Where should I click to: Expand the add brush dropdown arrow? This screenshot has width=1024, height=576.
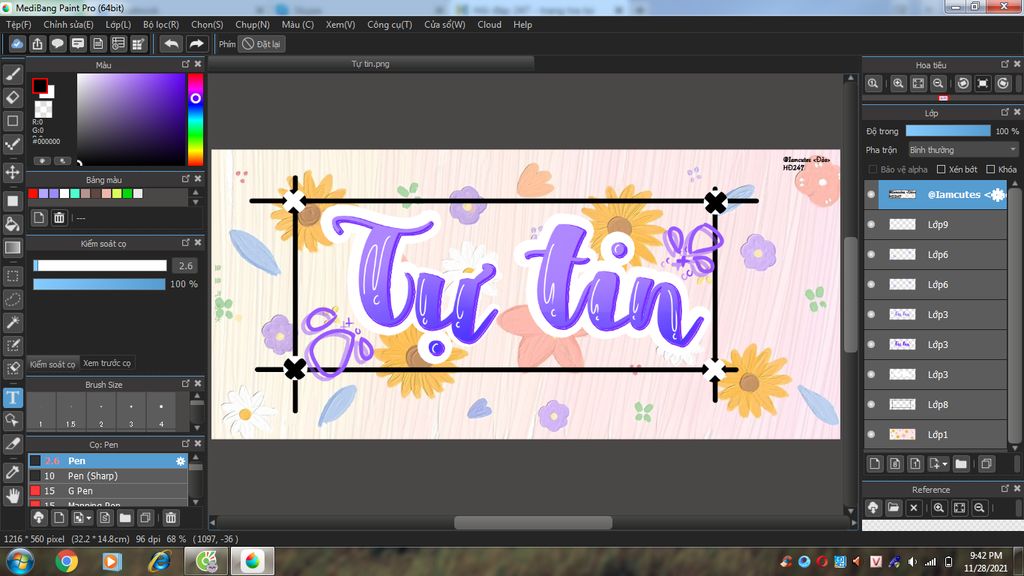[88, 519]
